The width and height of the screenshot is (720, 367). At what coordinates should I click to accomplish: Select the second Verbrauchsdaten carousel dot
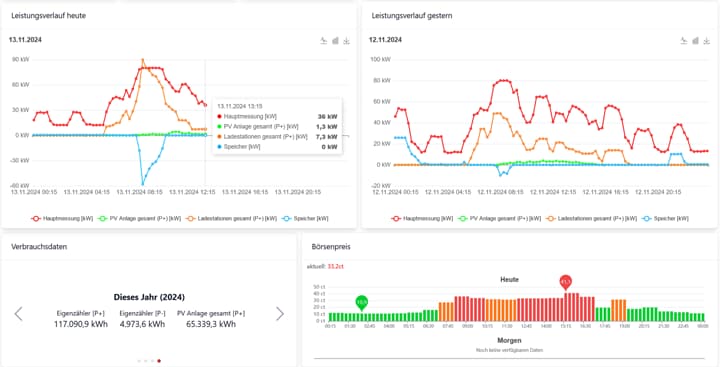[x=146, y=361]
